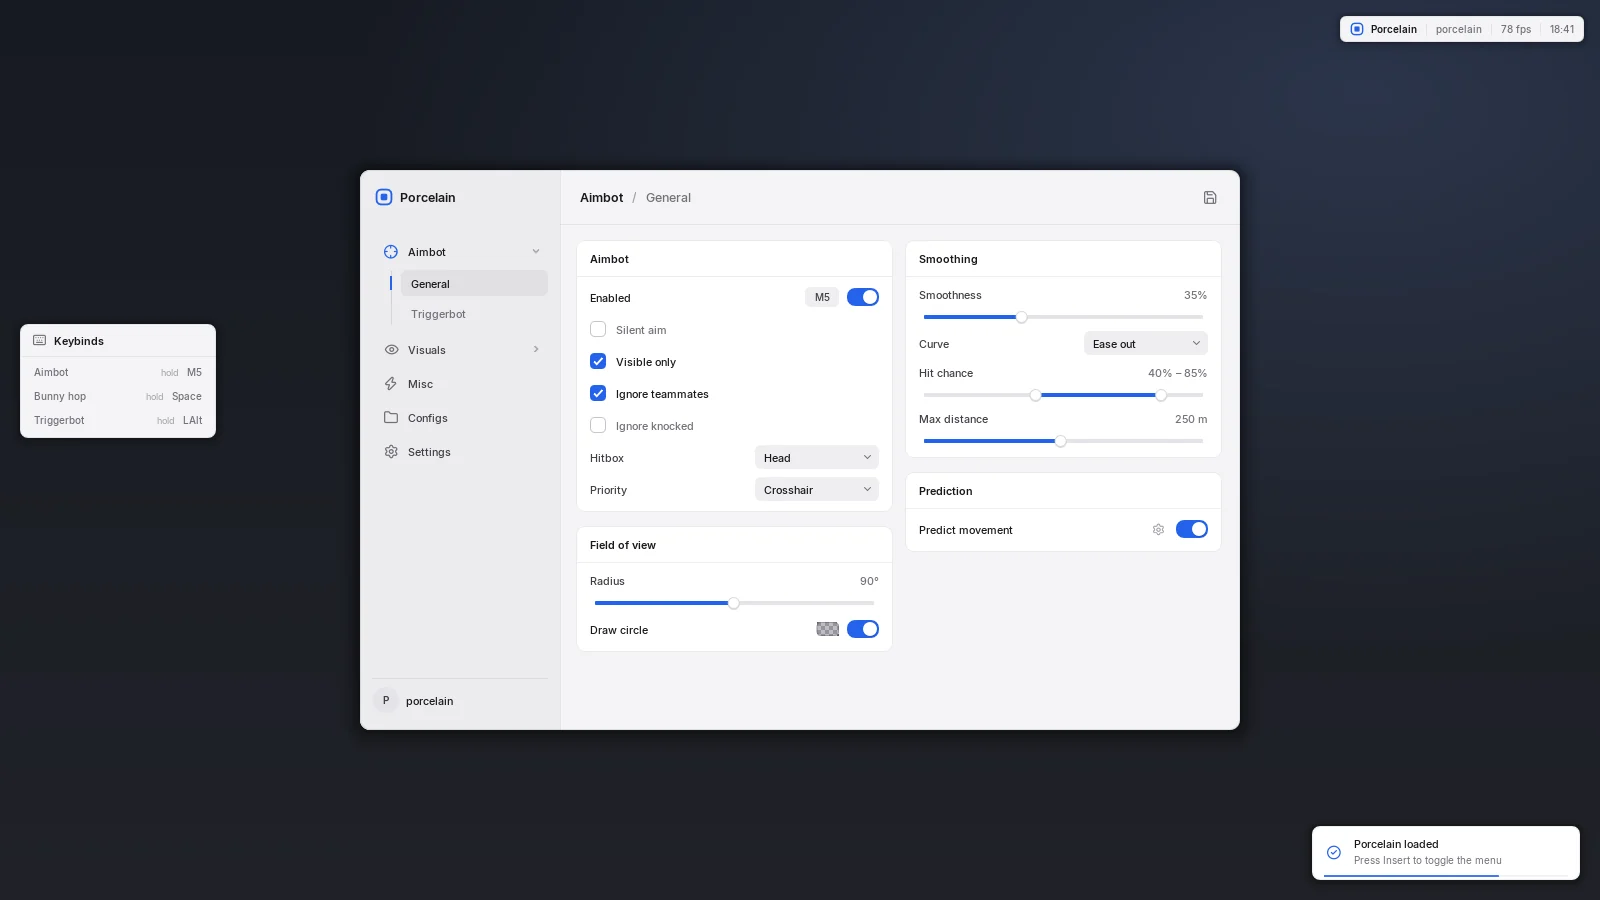Collapse the Aimbot sidebar section chevron
This screenshot has width=1600, height=900.
pyautogui.click(x=536, y=252)
